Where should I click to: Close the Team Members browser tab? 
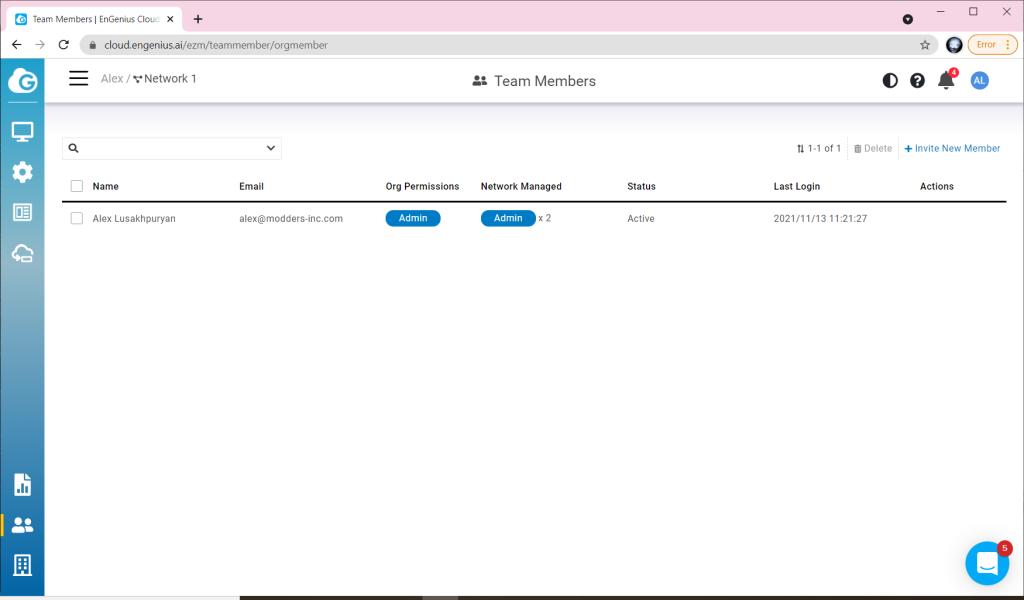(170, 19)
